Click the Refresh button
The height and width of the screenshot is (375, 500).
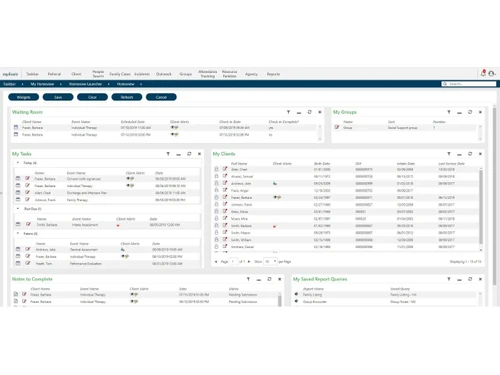click(127, 97)
